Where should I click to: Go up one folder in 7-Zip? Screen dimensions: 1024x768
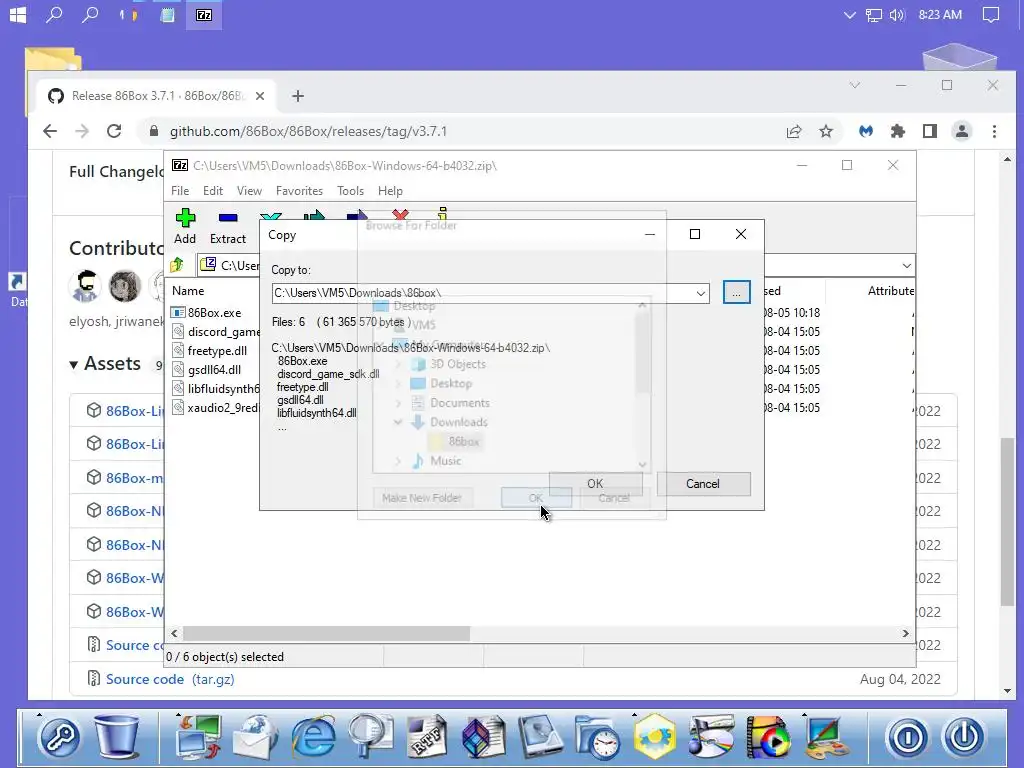177,264
